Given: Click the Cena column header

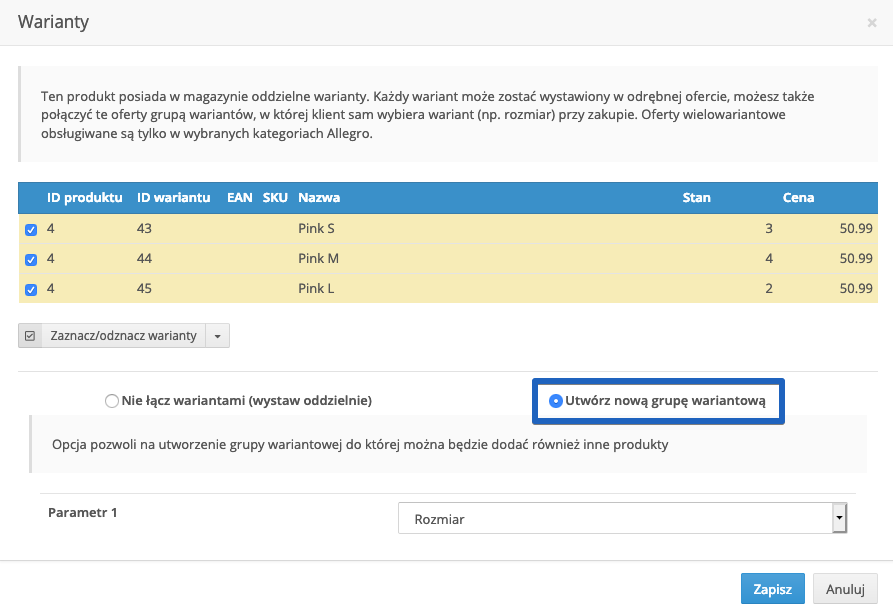Looking at the screenshot, I should point(799,197).
